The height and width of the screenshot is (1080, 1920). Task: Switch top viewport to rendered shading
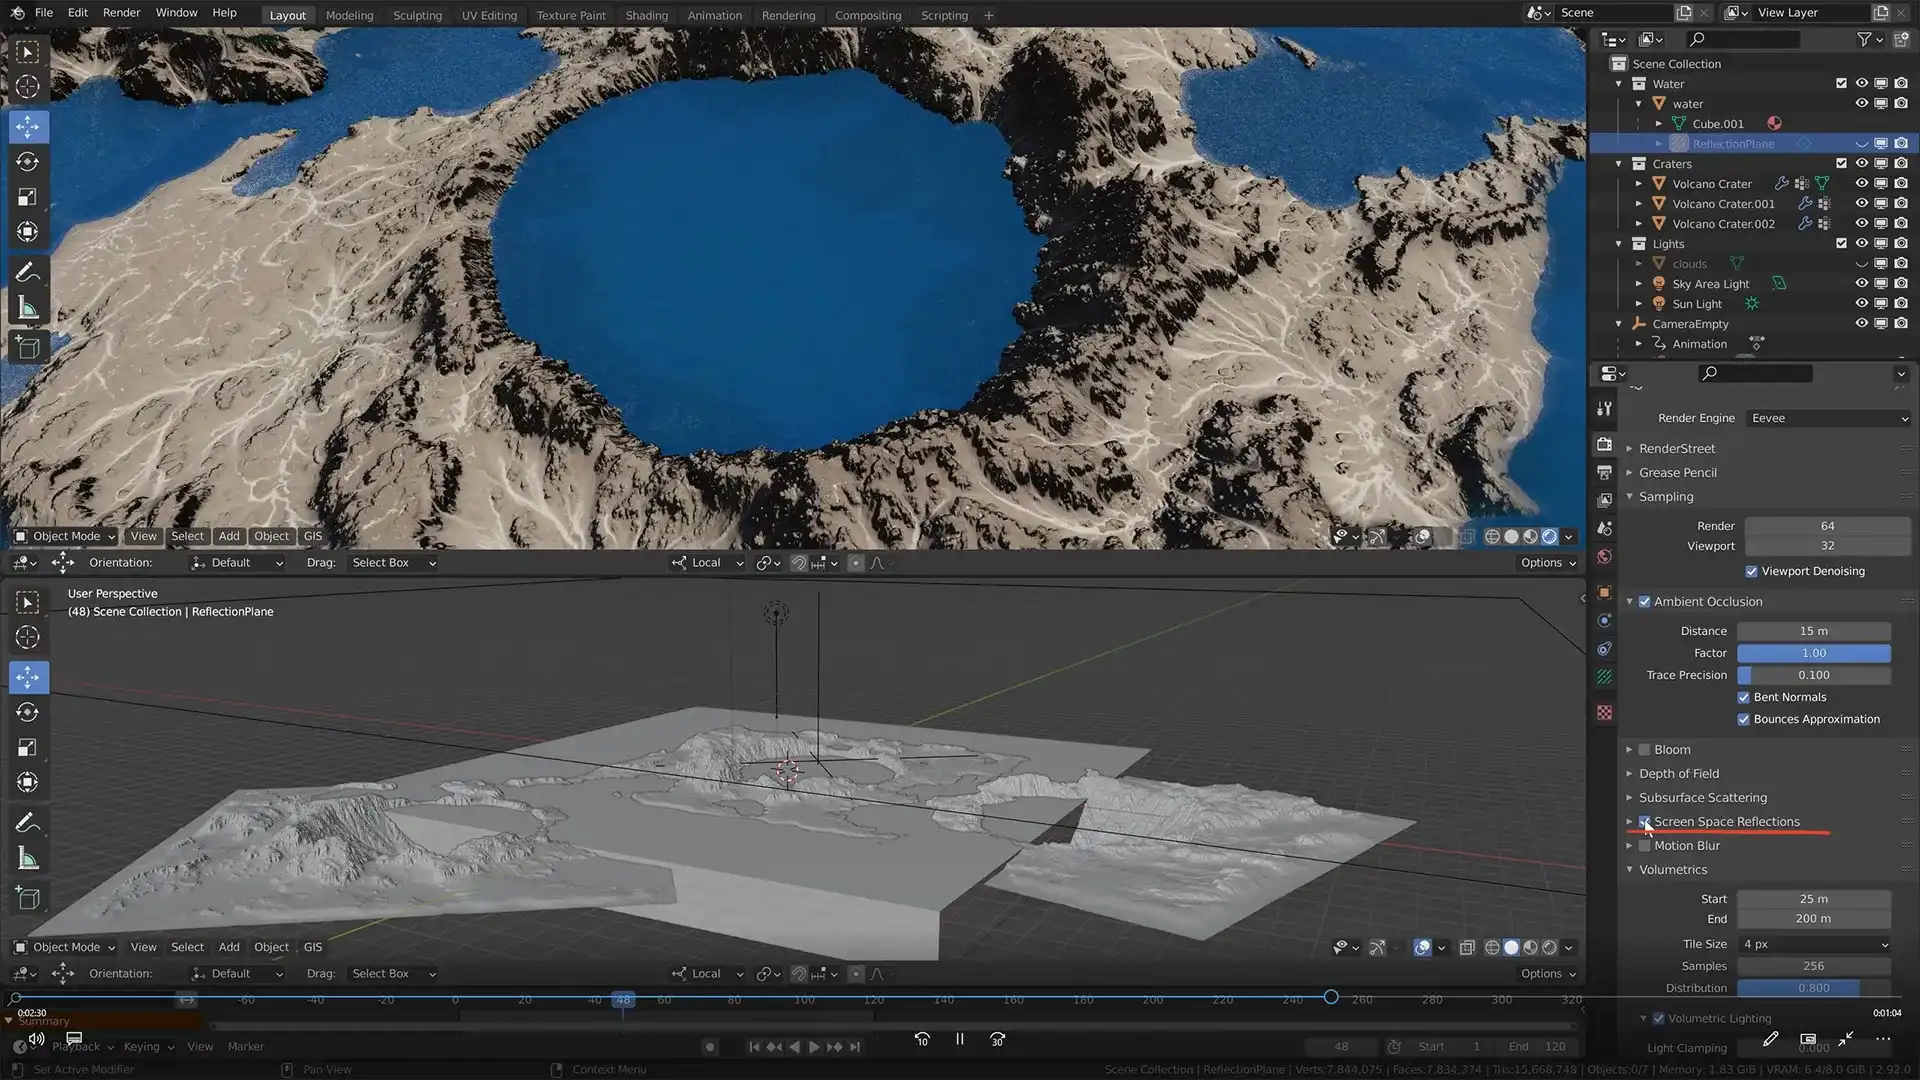click(1549, 537)
